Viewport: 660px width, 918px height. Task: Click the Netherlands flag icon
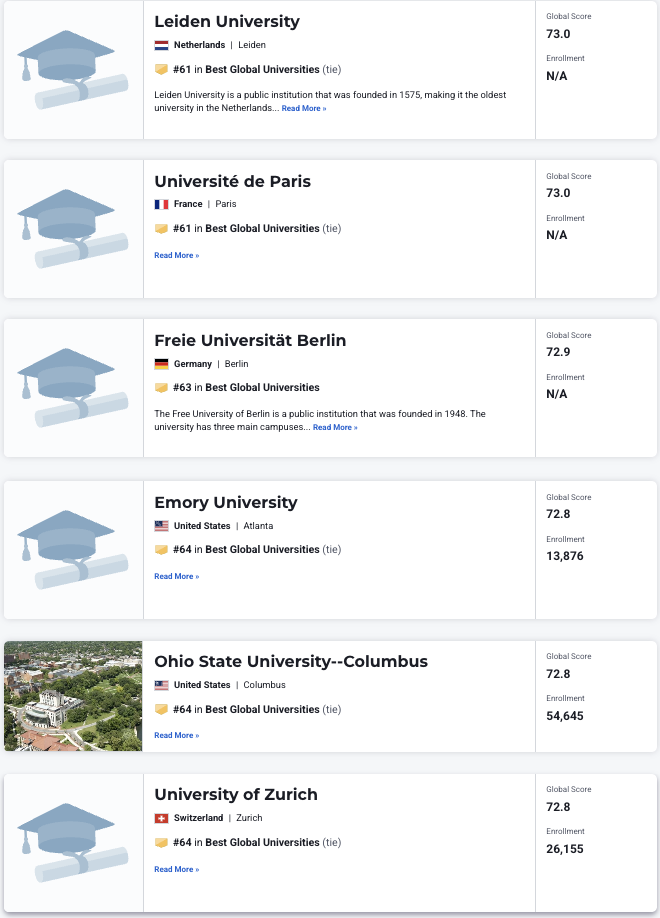click(x=161, y=45)
